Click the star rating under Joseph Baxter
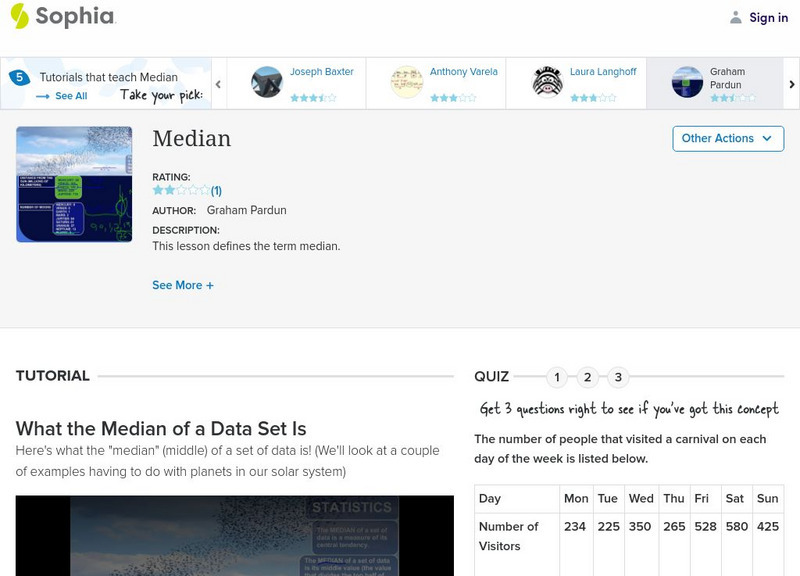 (x=313, y=97)
